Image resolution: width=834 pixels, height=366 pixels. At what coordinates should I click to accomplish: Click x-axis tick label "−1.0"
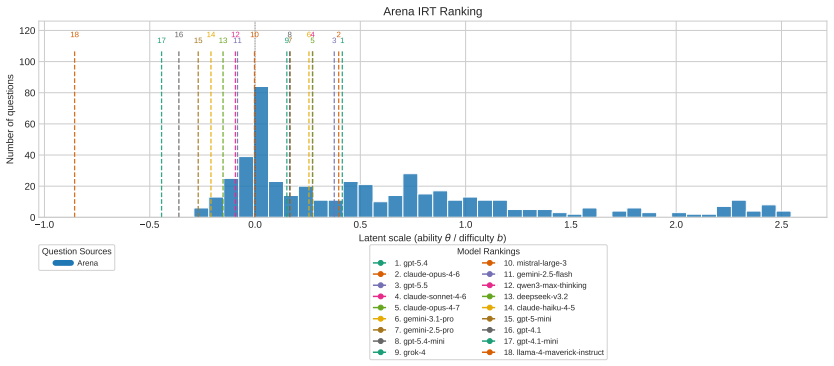(44, 225)
